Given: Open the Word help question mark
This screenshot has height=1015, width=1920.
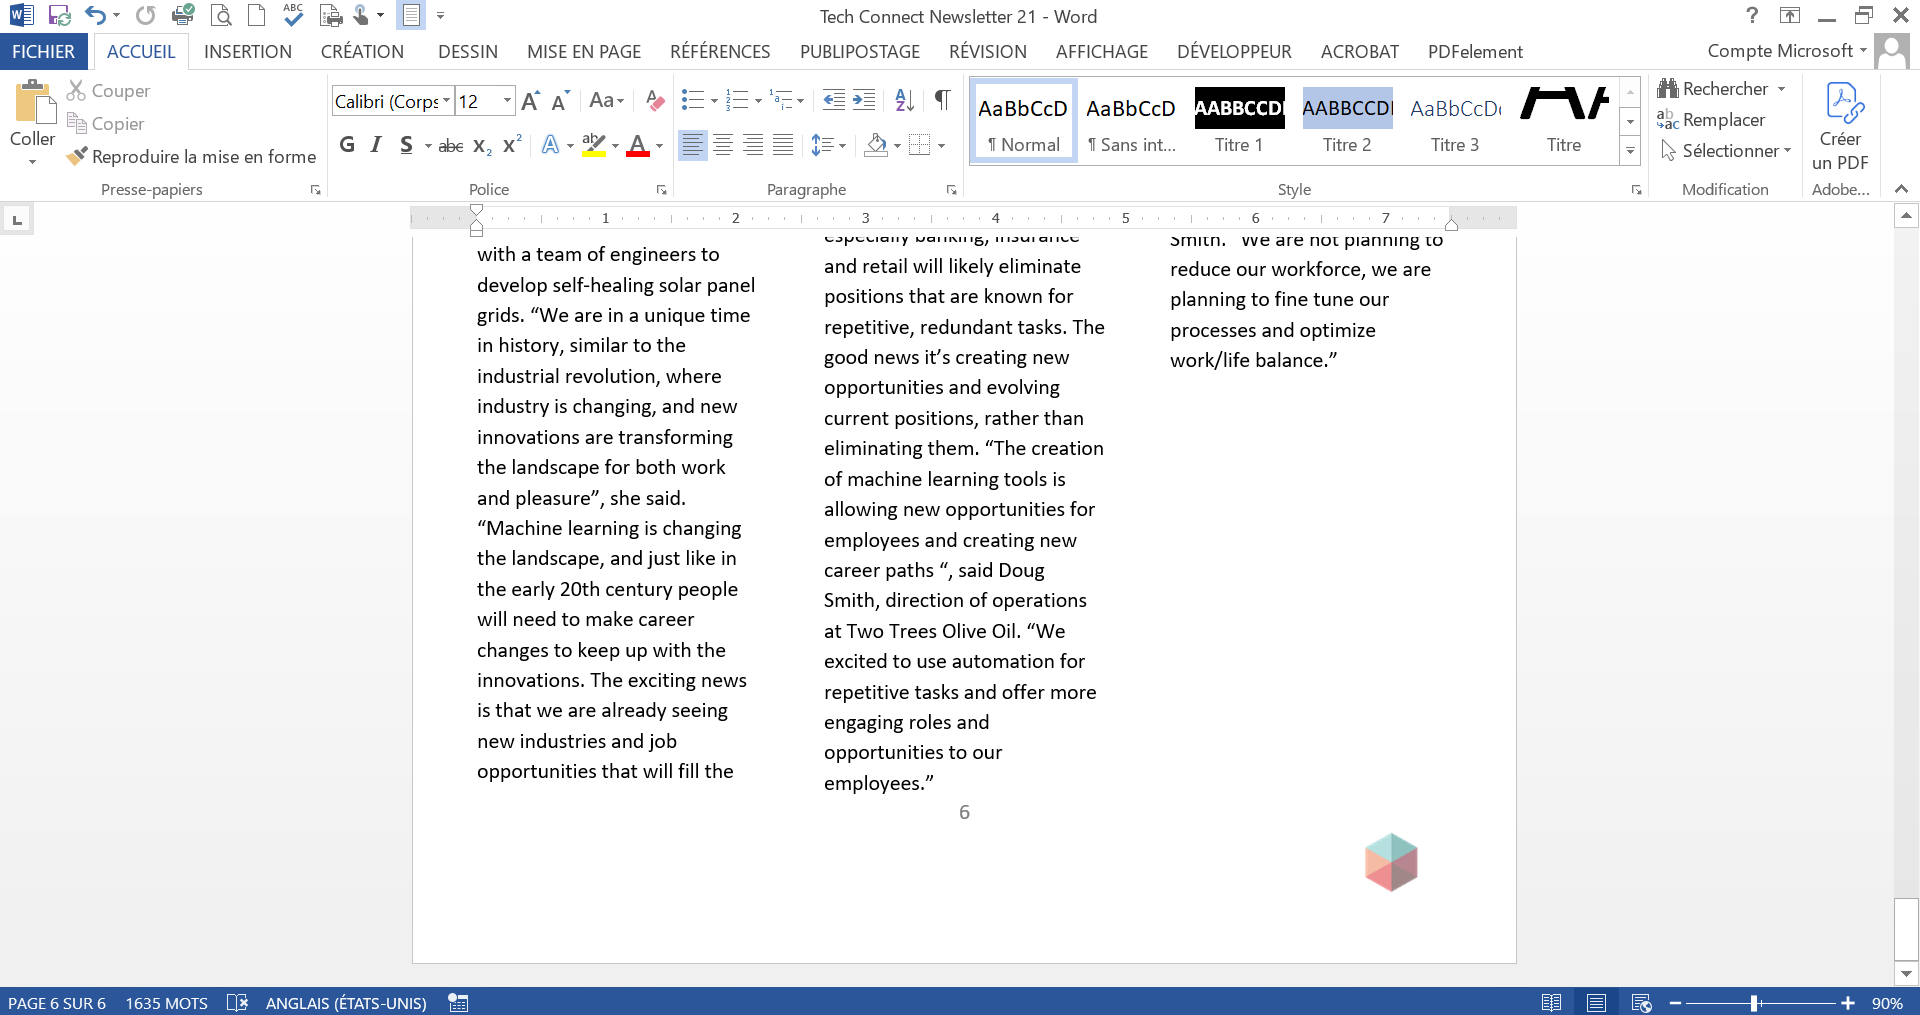Looking at the screenshot, I should (x=1752, y=15).
